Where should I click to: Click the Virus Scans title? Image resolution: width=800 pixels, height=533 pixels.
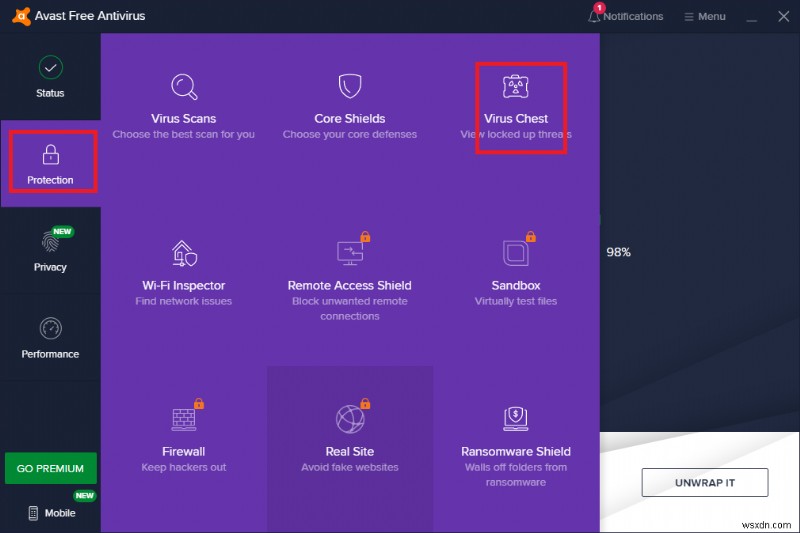coord(184,118)
